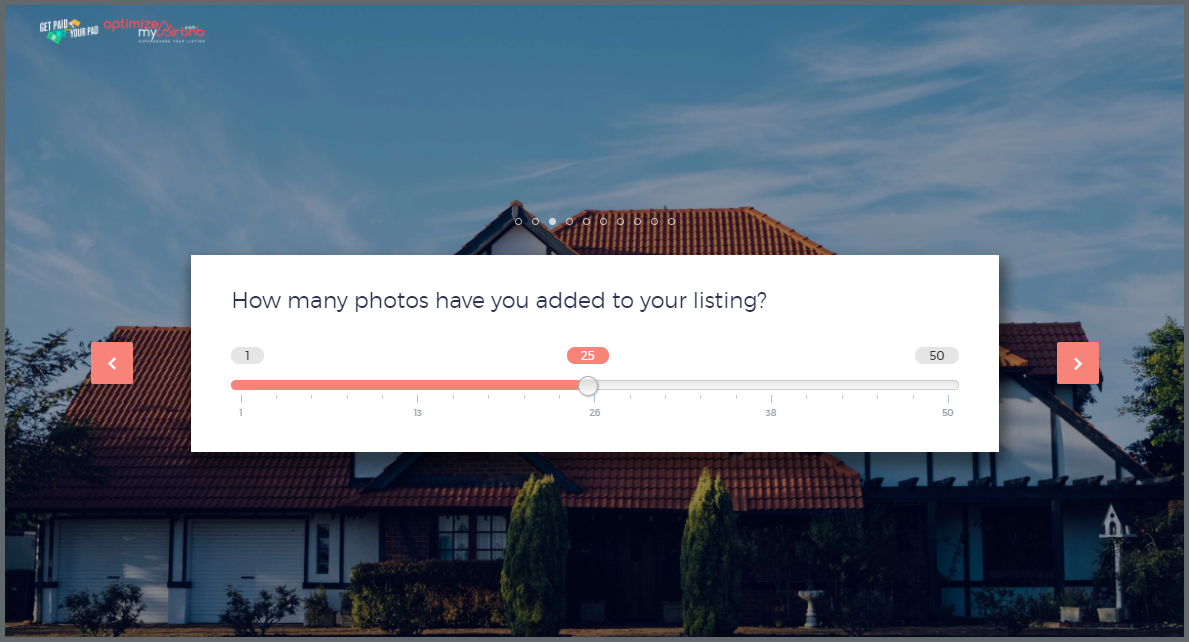Click the minimum value label 1
The image size is (1189, 642).
[x=247, y=355]
